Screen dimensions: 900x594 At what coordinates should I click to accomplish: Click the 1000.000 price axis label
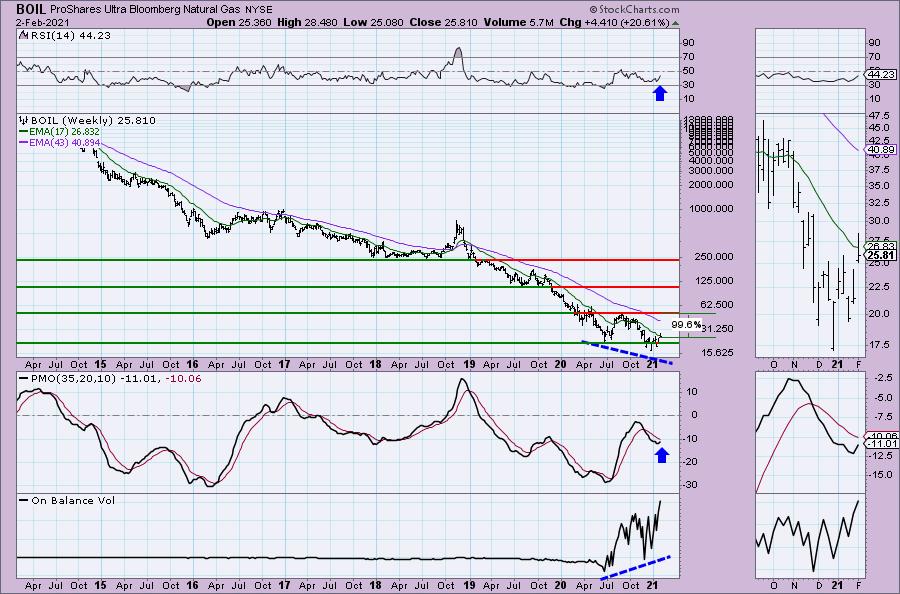click(x=711, y=208)
